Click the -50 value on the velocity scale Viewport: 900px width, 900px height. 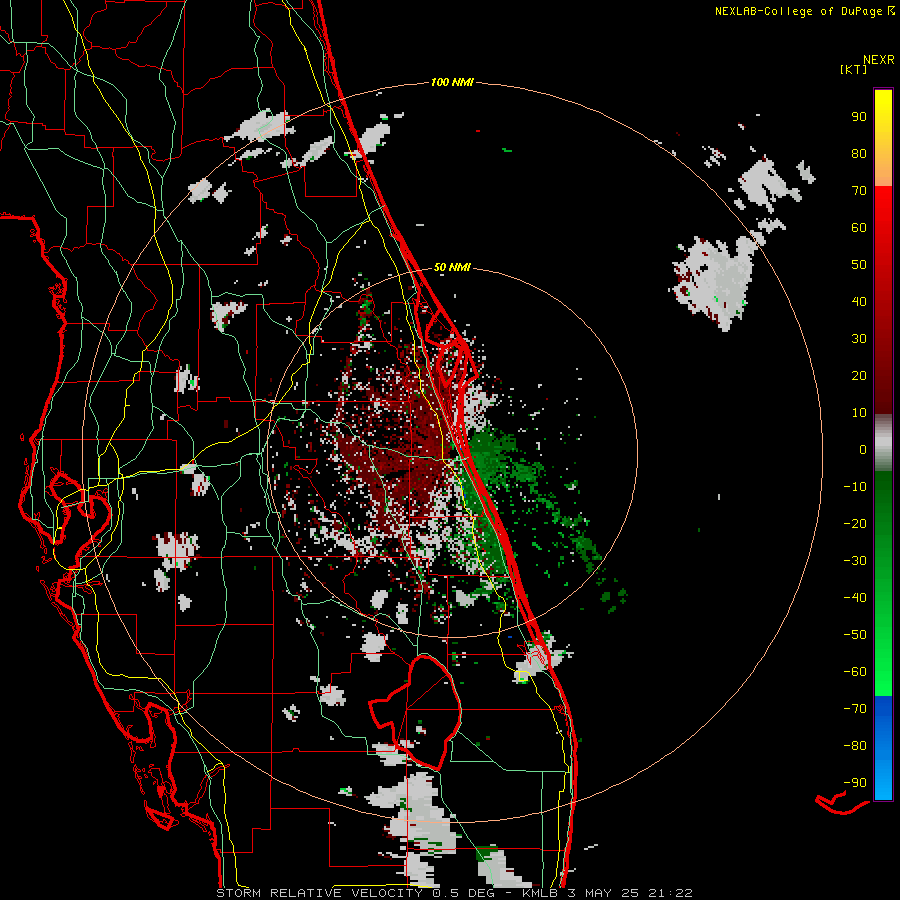click(855, 635)
